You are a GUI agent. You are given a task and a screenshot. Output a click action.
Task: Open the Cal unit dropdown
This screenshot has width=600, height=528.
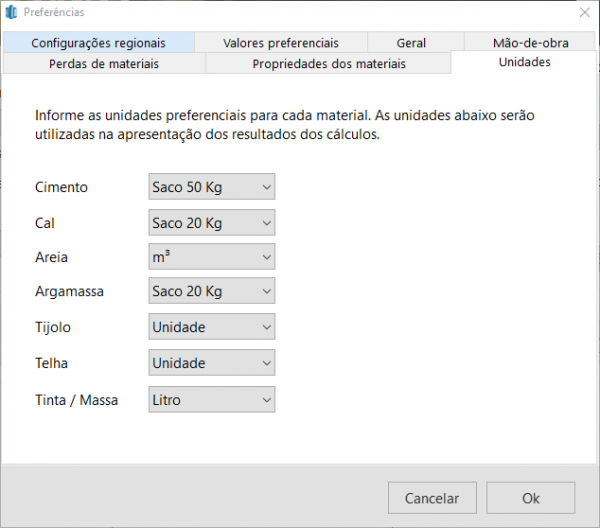click(x=211, y=222)
